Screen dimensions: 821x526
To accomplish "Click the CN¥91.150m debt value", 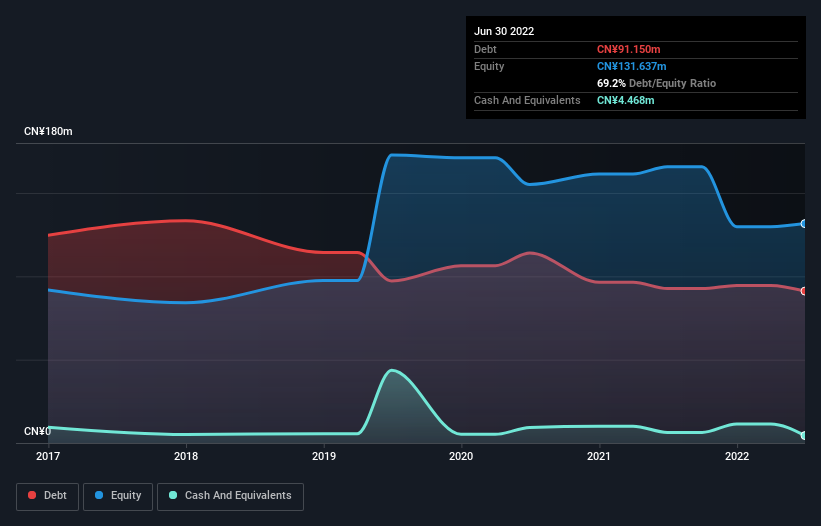I will tap(629, 49).
